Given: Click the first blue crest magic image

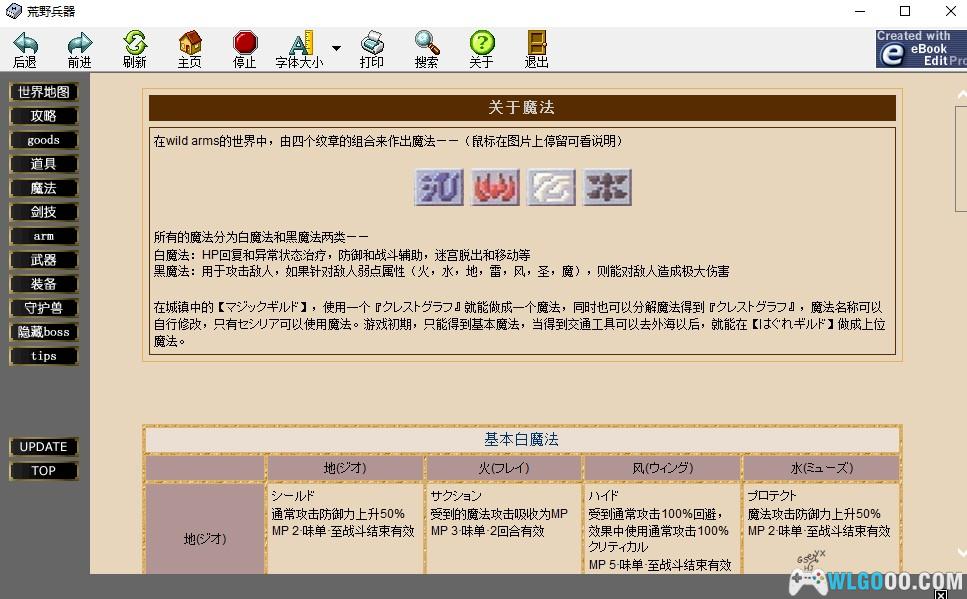Looking at the screenshot, I should 439,187.
